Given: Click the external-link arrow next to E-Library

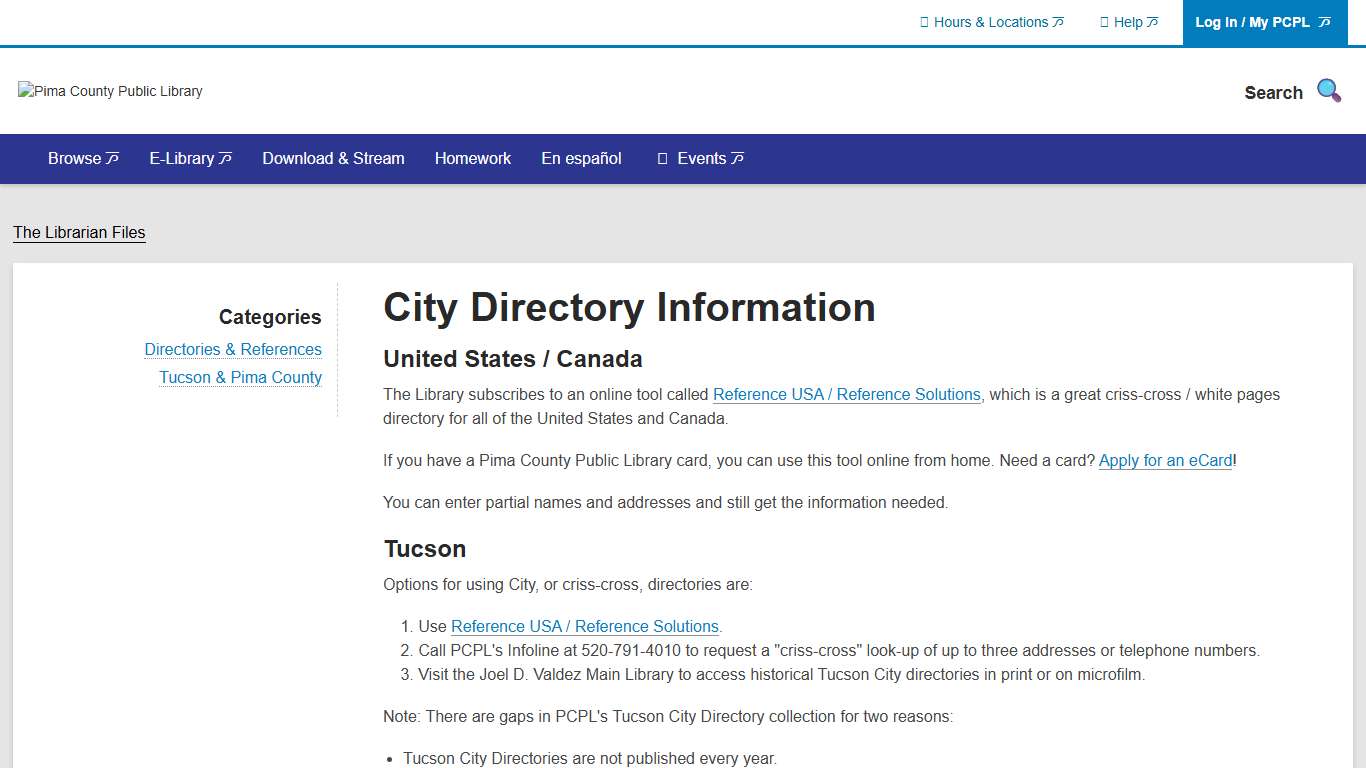Looking at the screenshot, I should coord(225,158).
